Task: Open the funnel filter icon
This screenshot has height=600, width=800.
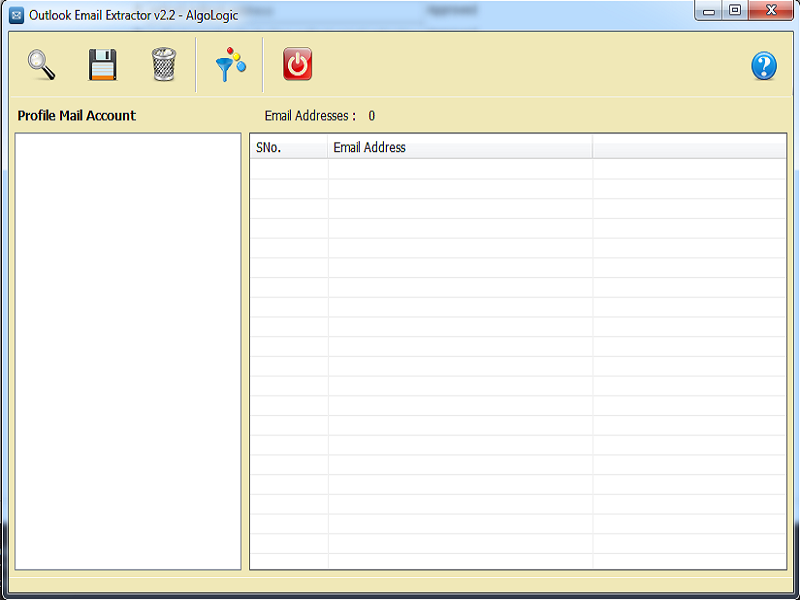Action: (230, 64)
